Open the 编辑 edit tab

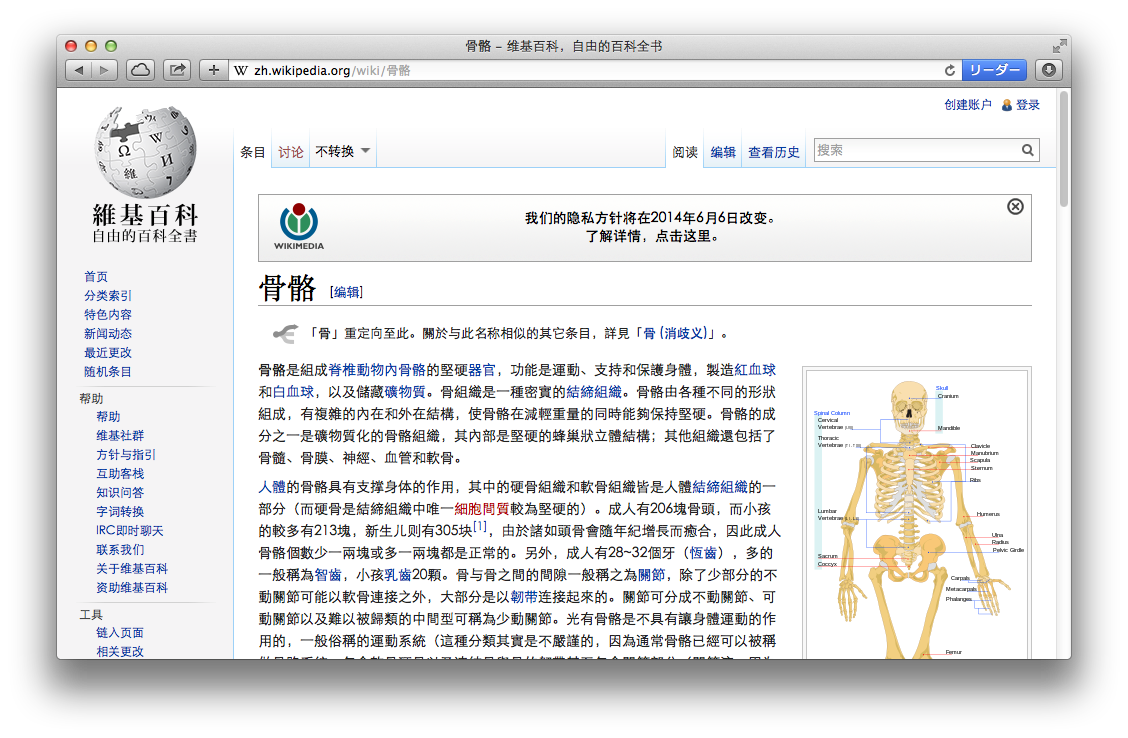pyautogui.click(x=723, y=152)
